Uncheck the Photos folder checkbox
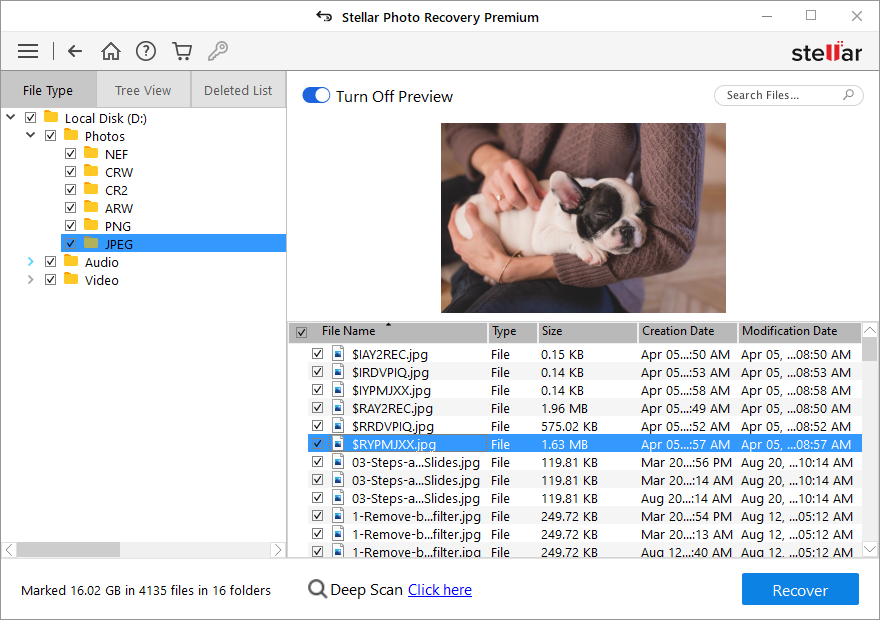Image resolution: width=880 pixels, height=620 pixels. click(x=51, y=135)
